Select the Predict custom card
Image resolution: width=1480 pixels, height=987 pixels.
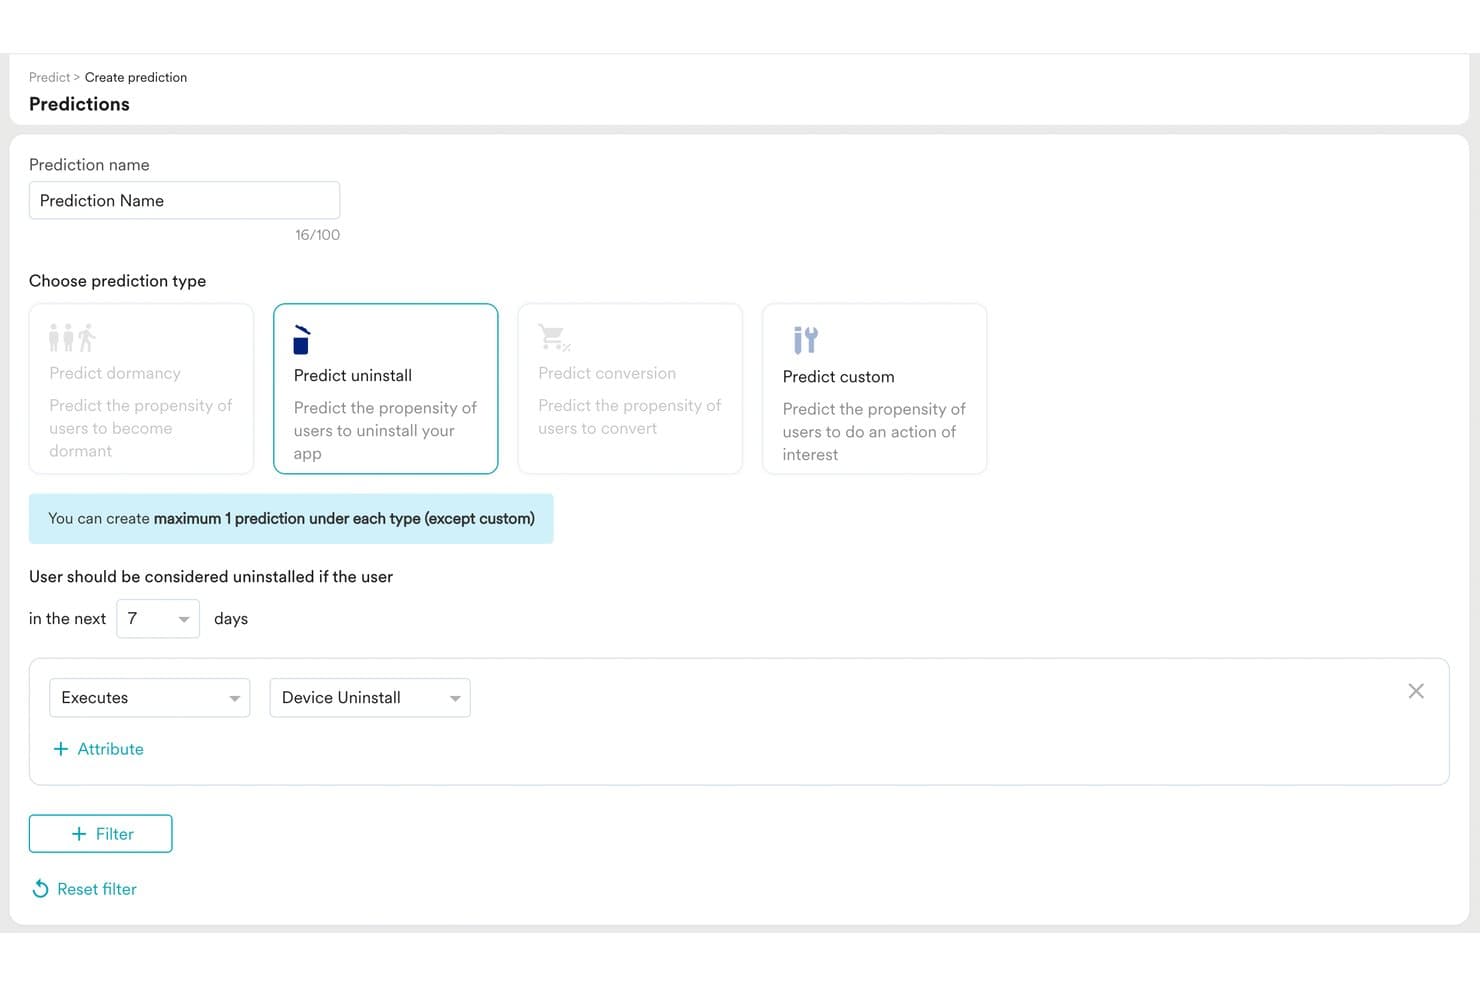(x=875, y=389)
